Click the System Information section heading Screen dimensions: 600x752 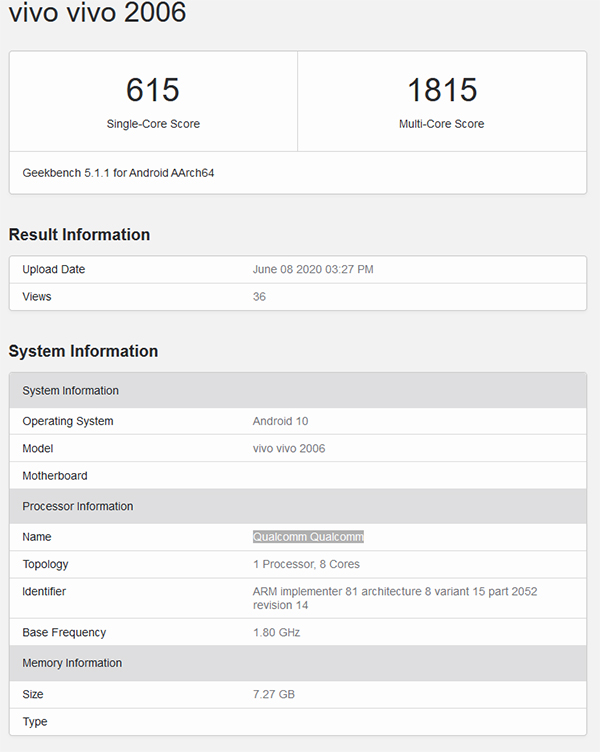[x=83, y=351]
